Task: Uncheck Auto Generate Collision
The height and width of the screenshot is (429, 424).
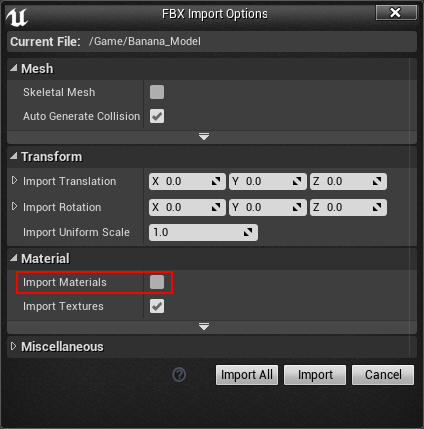Action: (157, 116)
